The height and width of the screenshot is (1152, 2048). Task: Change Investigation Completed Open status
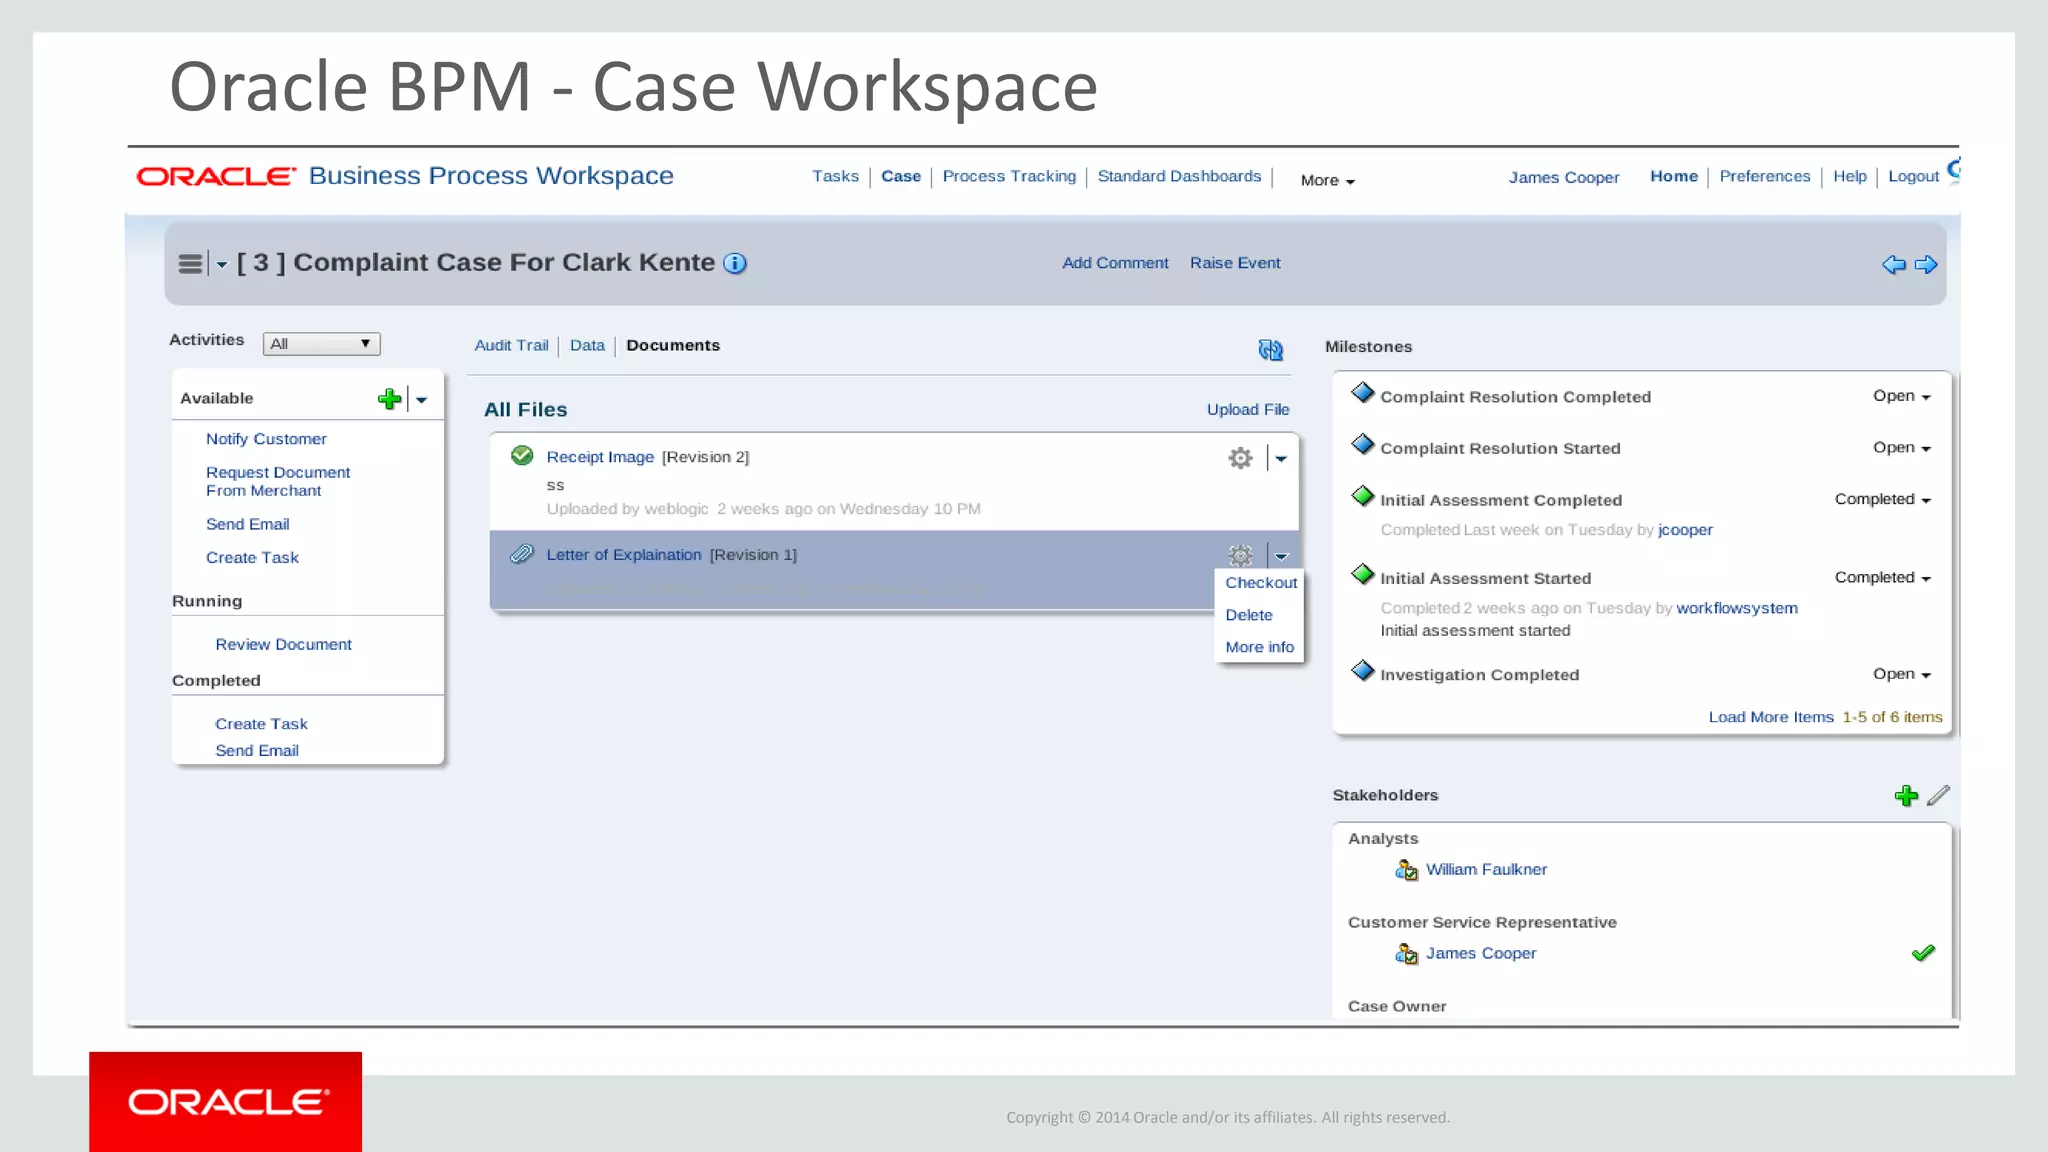pyautogui.click(x=1901, y=674)
